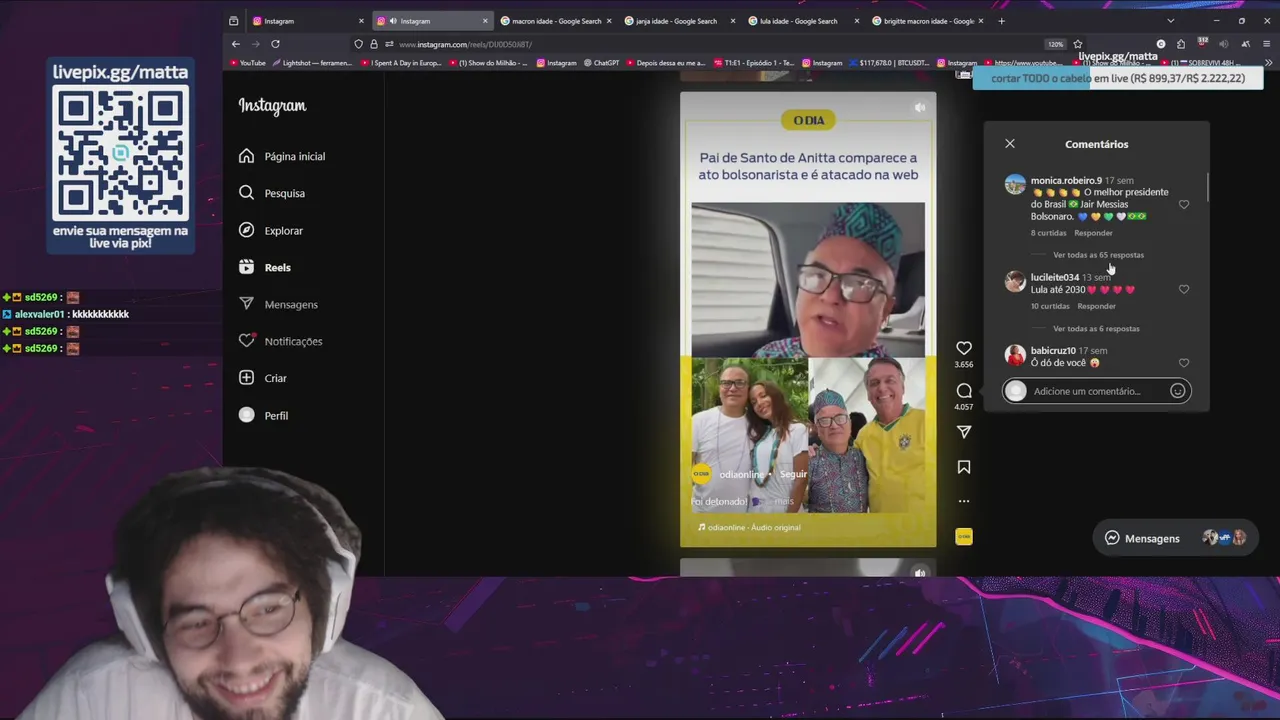Click the reel comment bubble icon
This screenshot has width=1280, height=720.
tap(964, 391)
